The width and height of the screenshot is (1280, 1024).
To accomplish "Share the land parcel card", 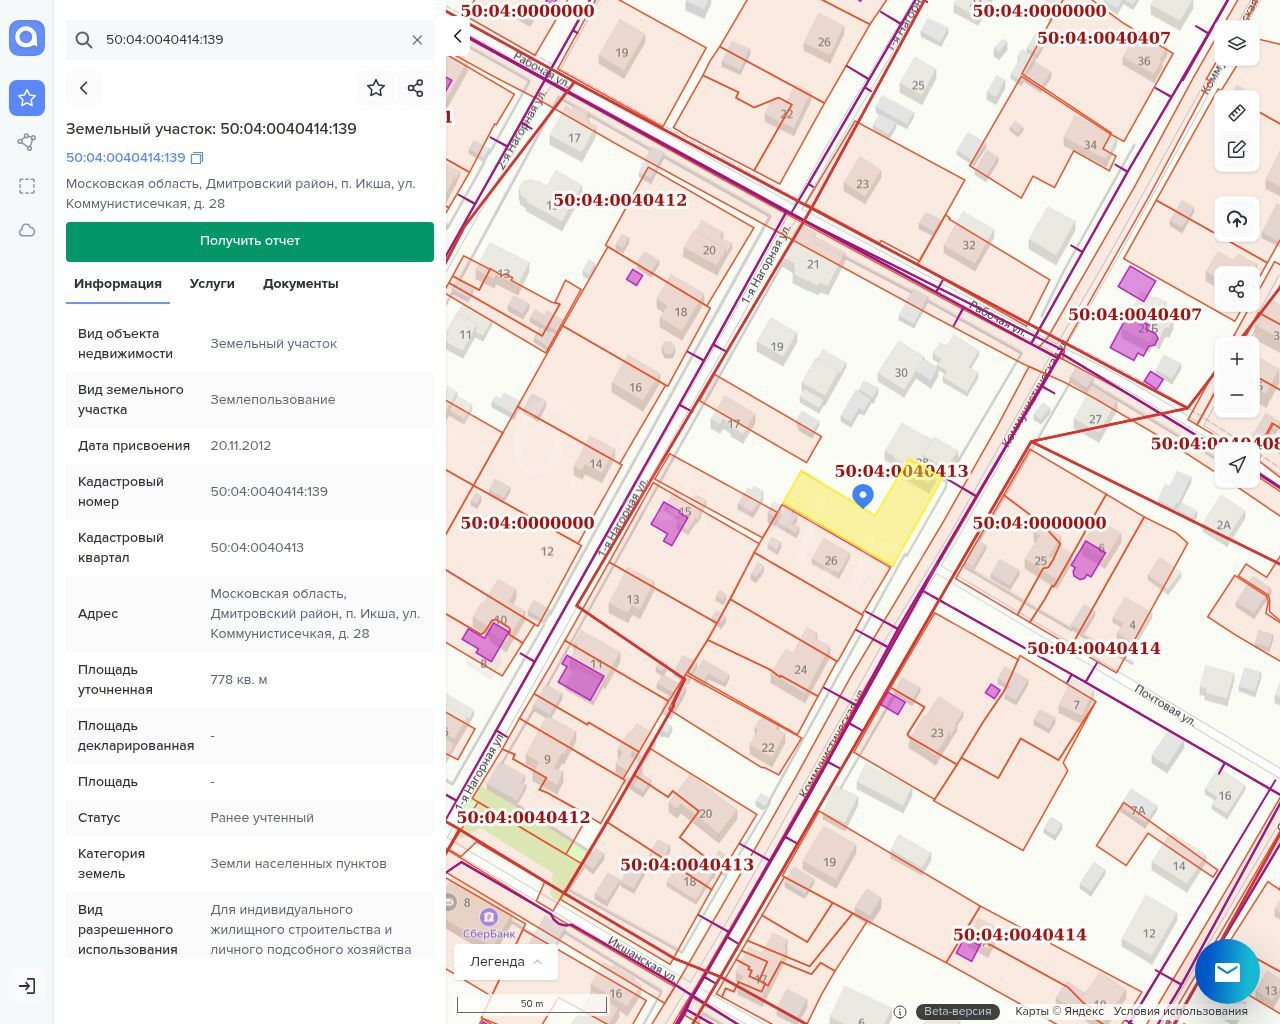I will (416, 88).
